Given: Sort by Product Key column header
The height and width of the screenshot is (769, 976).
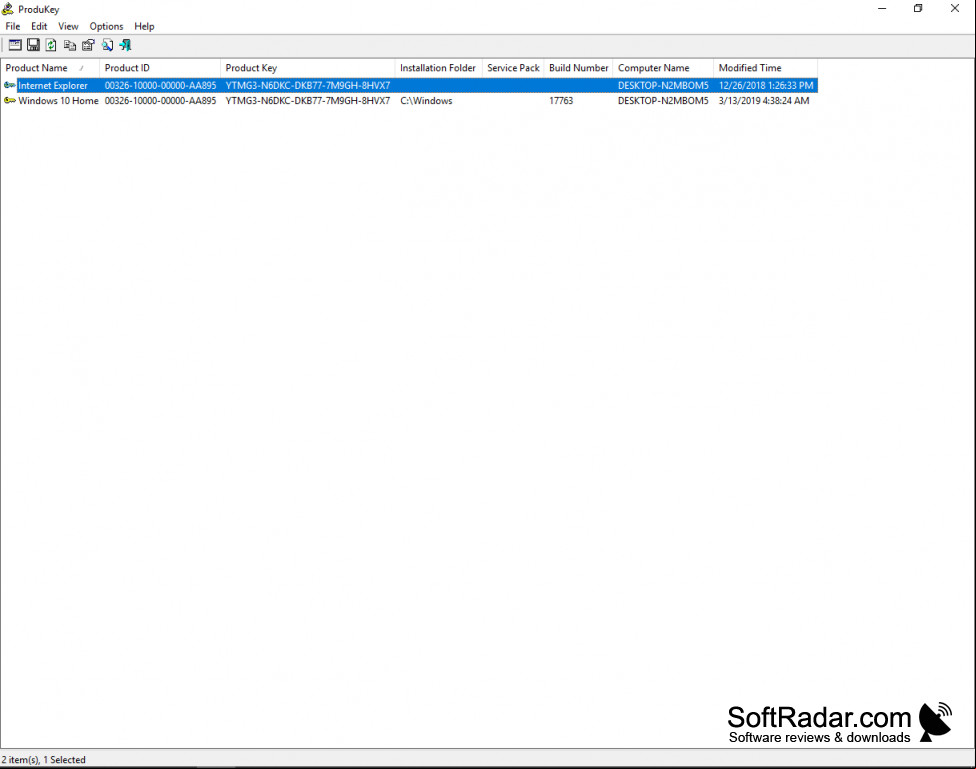Looking at the screenshot, I should tap(307, 68).
